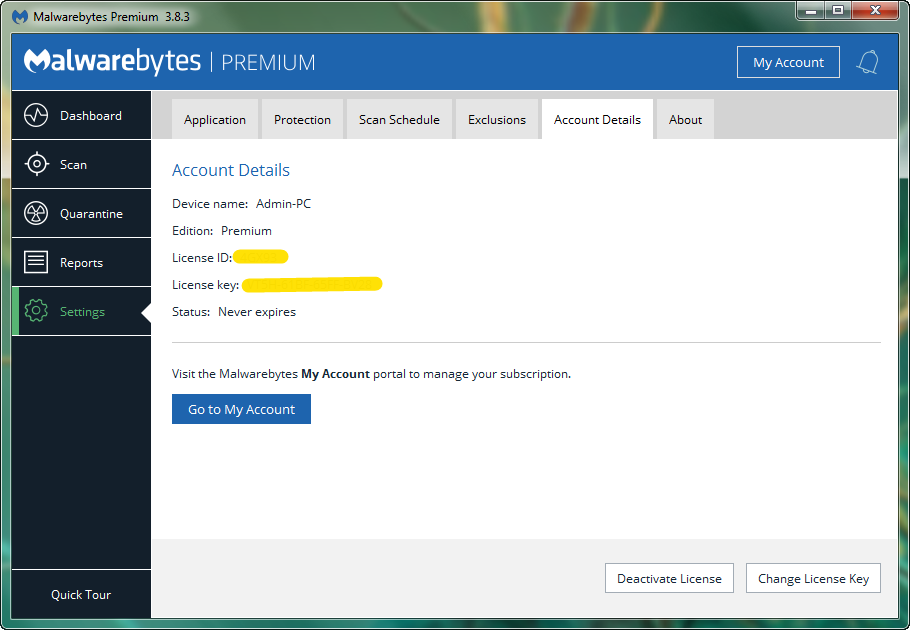
Task: Click the Reports document icon
Action: tap(36, 262)
